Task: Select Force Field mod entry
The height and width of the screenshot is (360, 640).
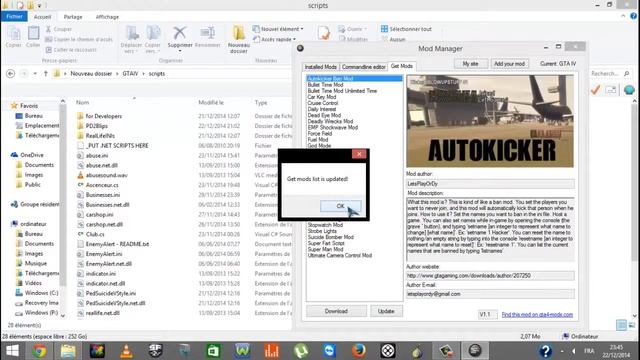Action: [320, 133]
